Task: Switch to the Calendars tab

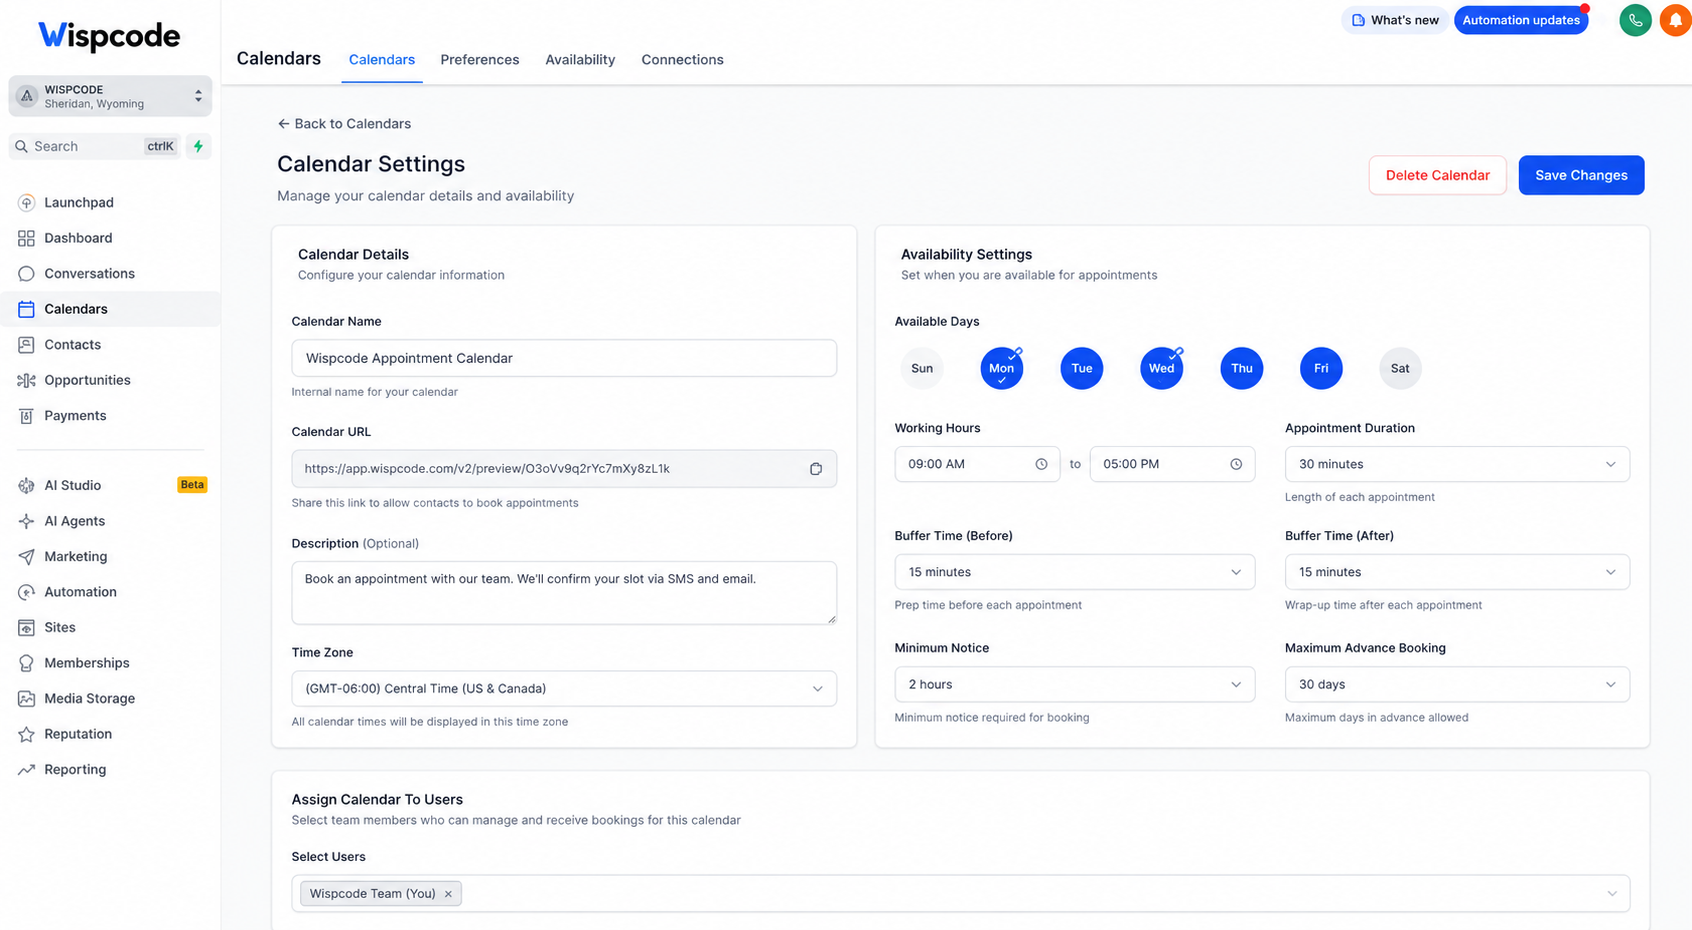Action: point(382,60)
